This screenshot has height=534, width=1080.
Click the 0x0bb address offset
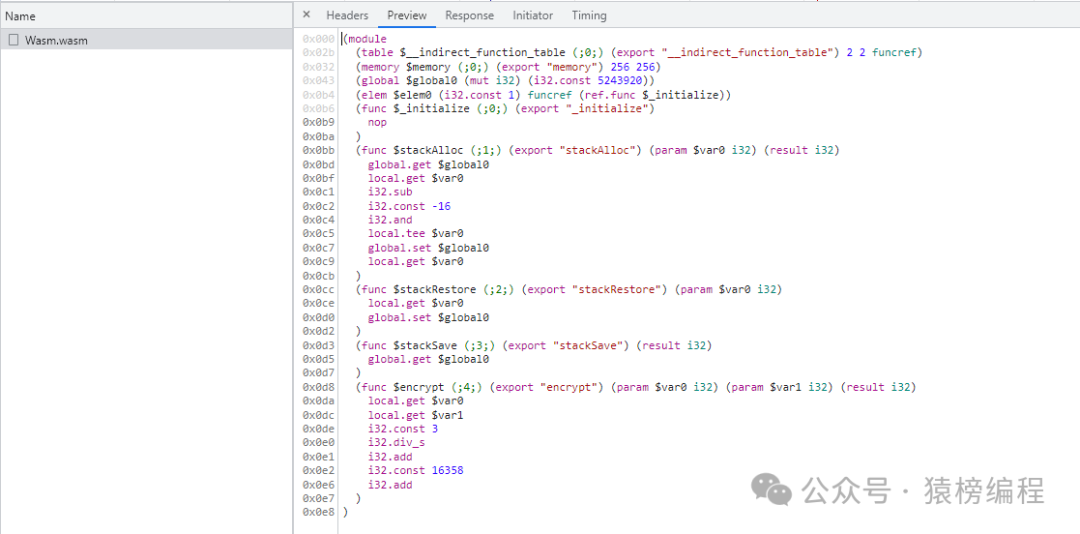point(319,150)
